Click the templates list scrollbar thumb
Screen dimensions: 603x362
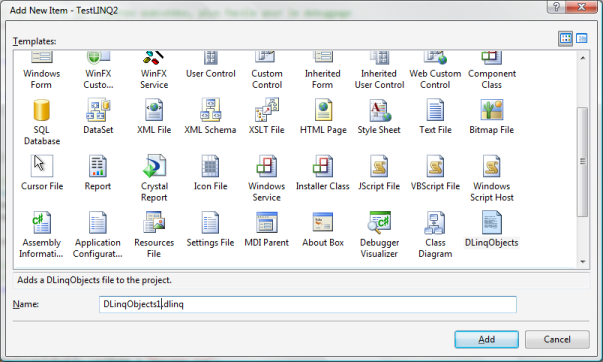point(583,162)
